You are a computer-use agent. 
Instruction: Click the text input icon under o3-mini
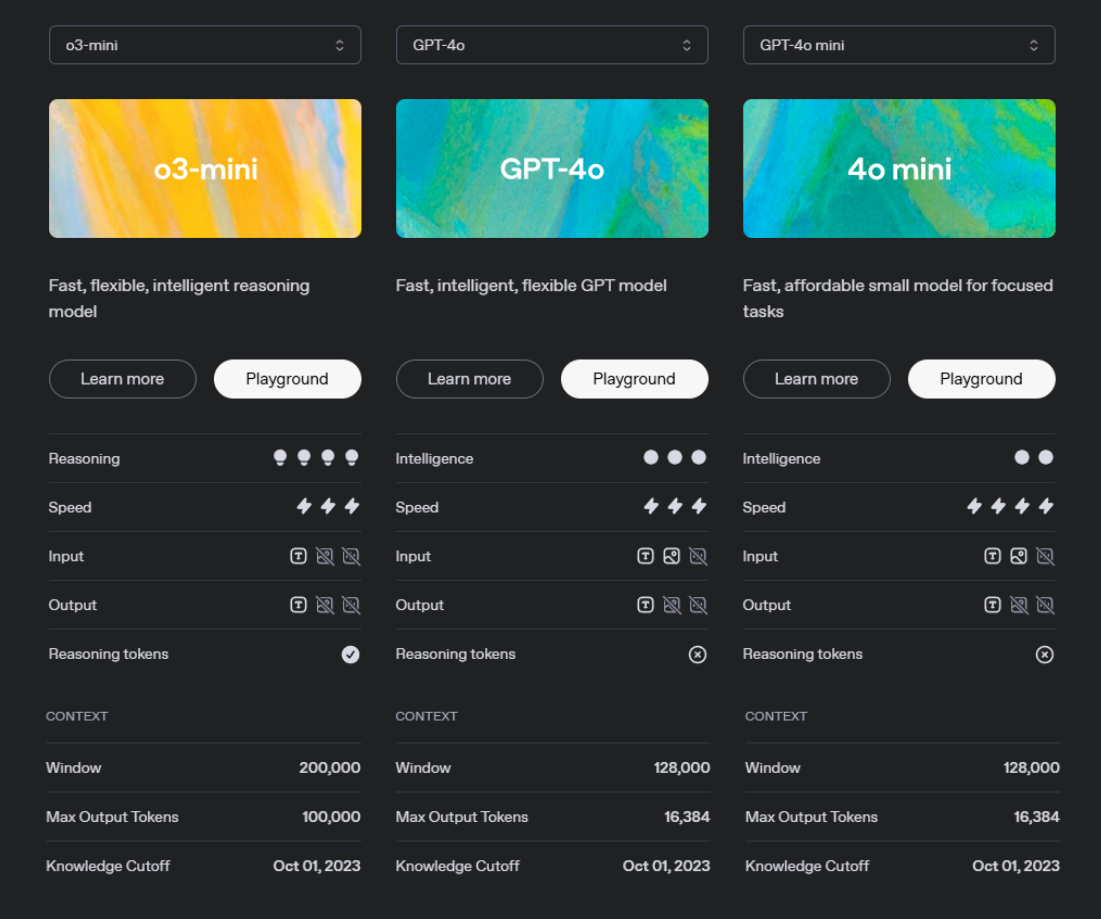(x=298, y=556)
